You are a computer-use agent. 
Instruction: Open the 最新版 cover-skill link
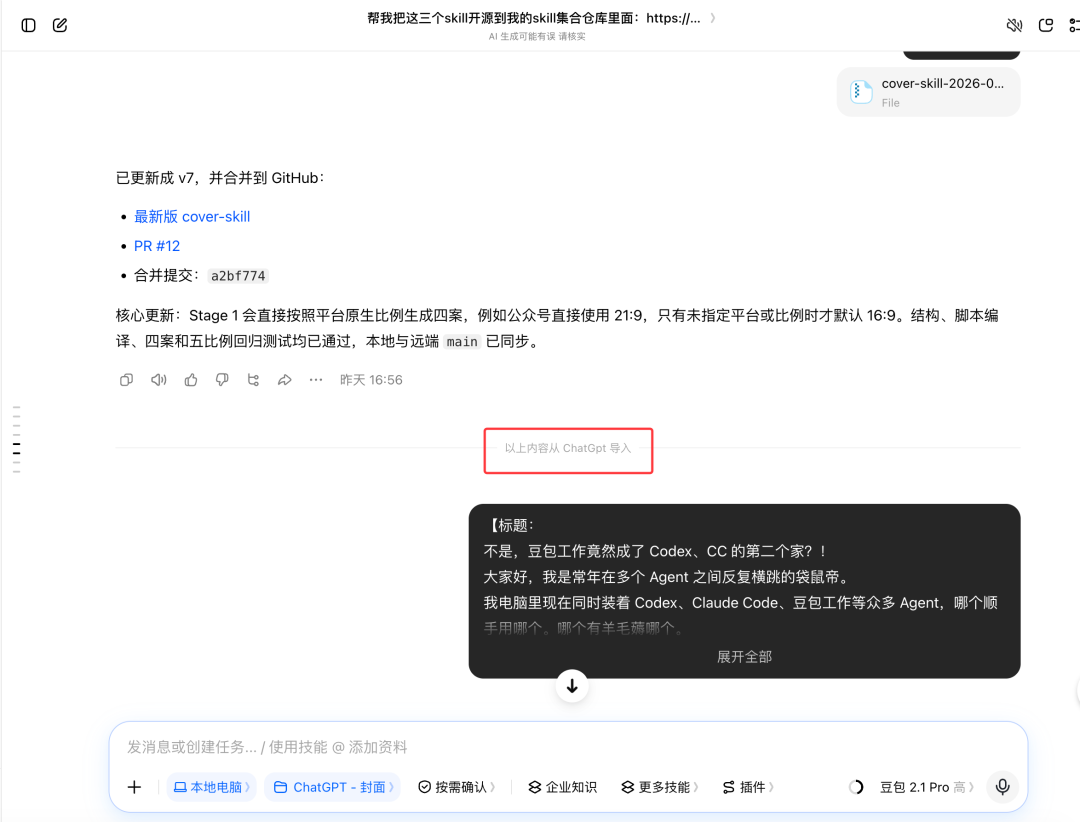click(192, 216)
